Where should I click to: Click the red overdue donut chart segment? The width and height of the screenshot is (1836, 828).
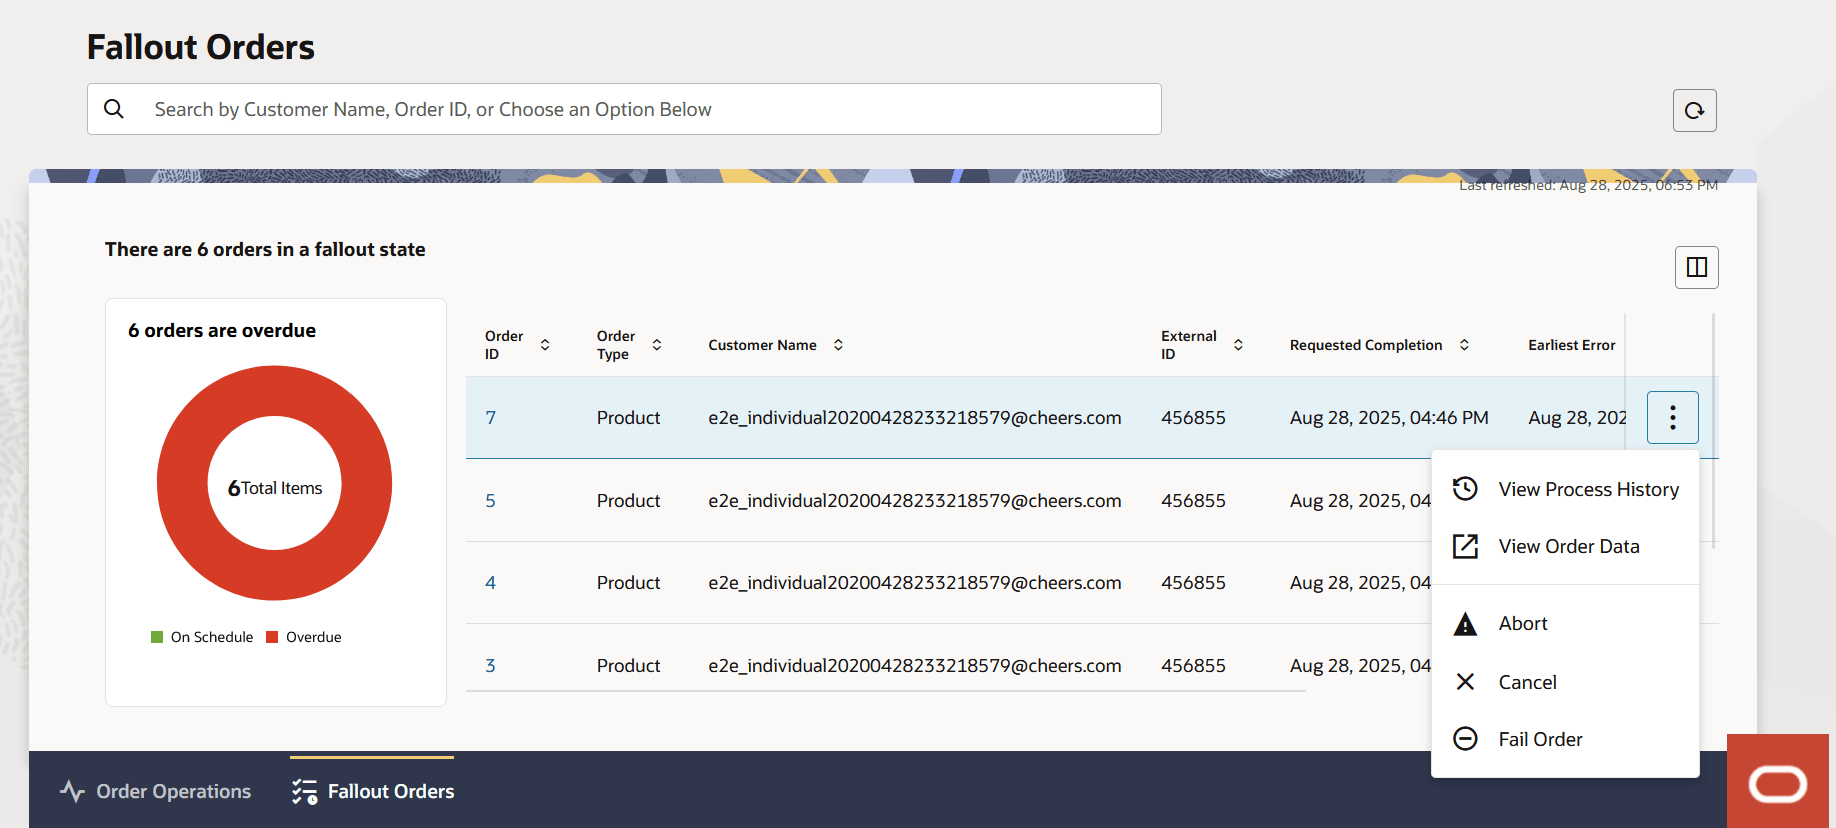[180, 483]
